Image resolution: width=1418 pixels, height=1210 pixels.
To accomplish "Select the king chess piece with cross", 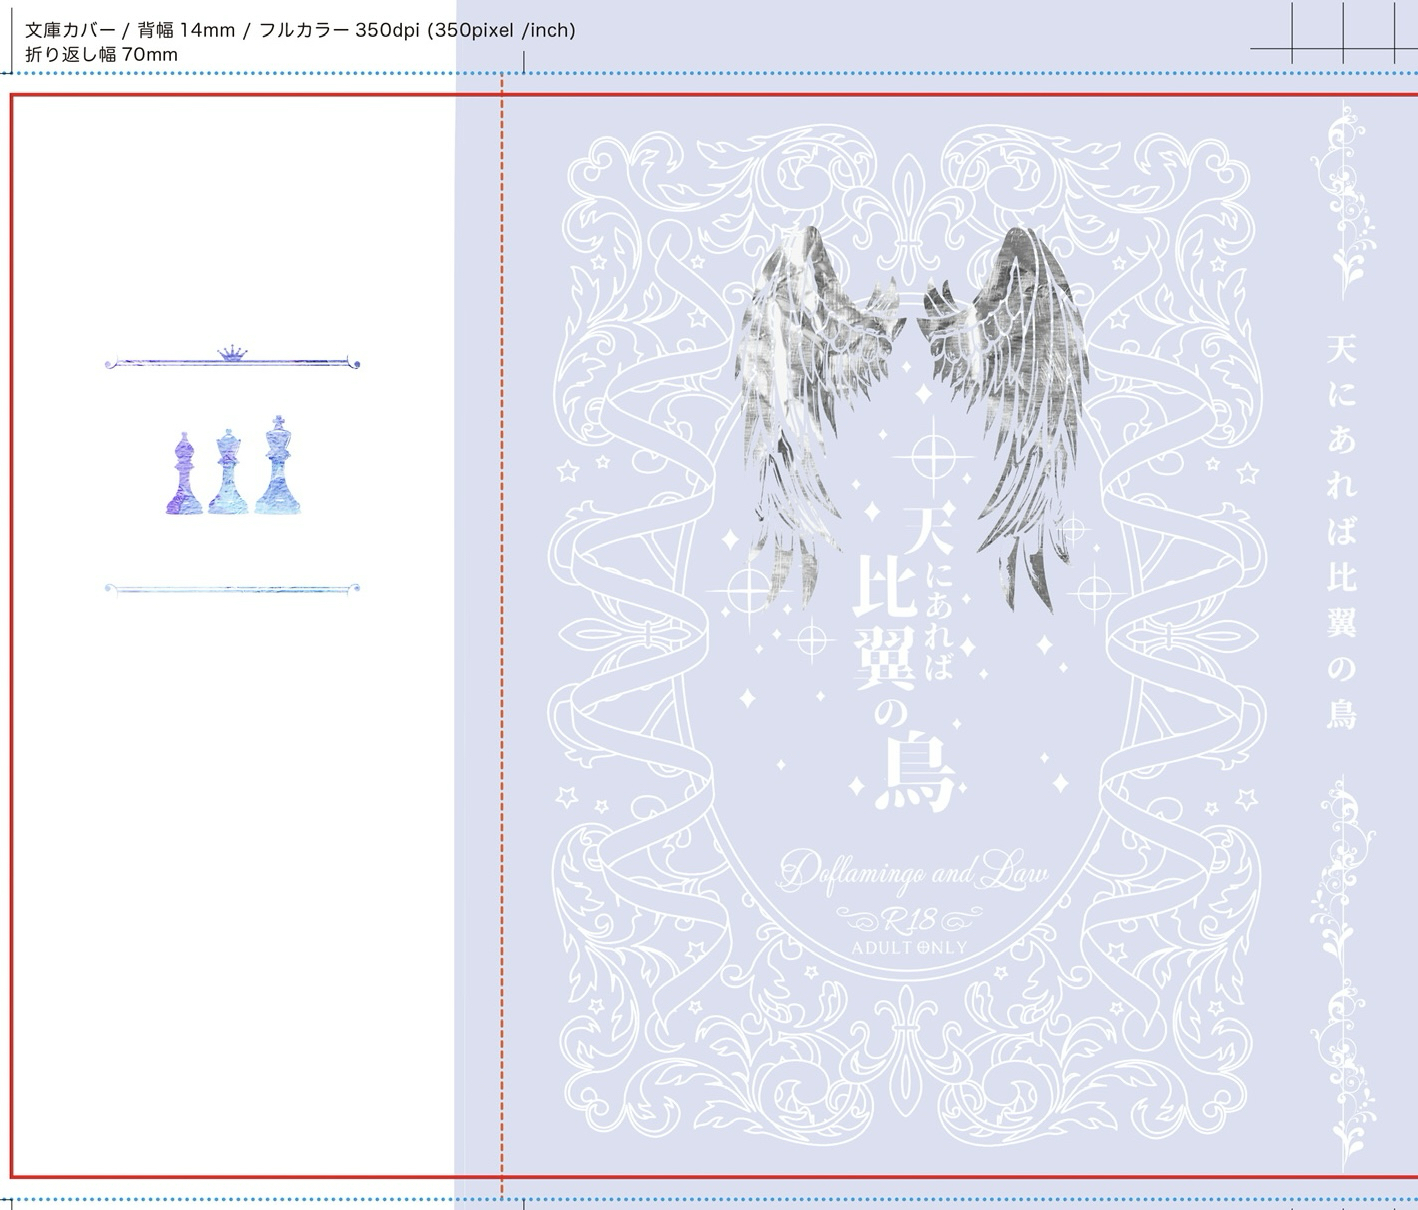I will tap(278, 468).
